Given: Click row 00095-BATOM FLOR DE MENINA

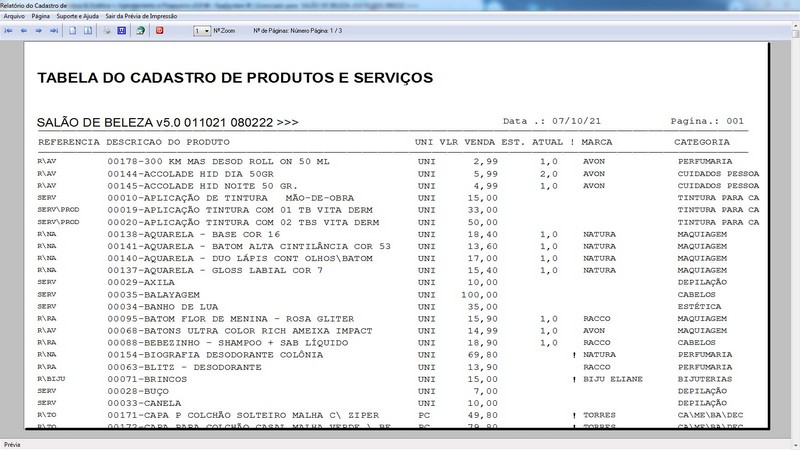Looking at the screenshot, I should 398,318.
